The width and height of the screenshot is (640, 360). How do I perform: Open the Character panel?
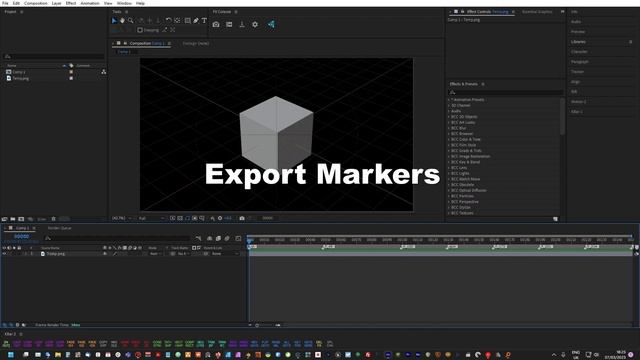point(580,52)
